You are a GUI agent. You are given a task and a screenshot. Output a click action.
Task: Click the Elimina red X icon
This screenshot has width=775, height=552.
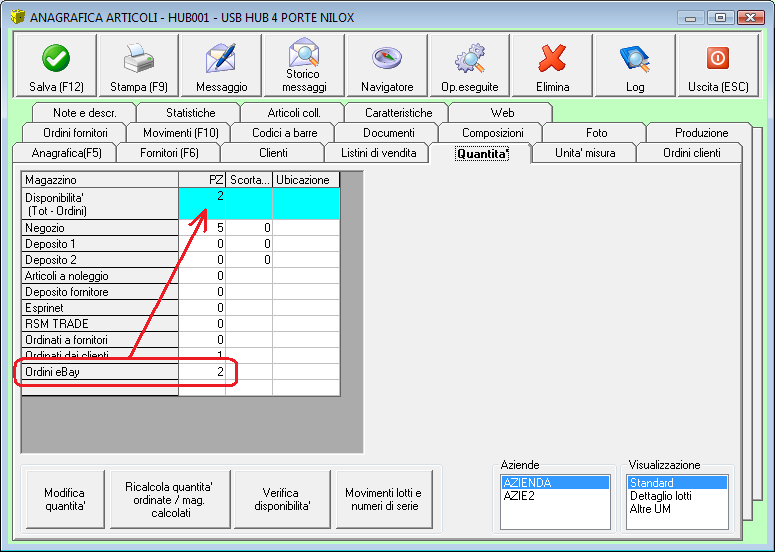552,58
